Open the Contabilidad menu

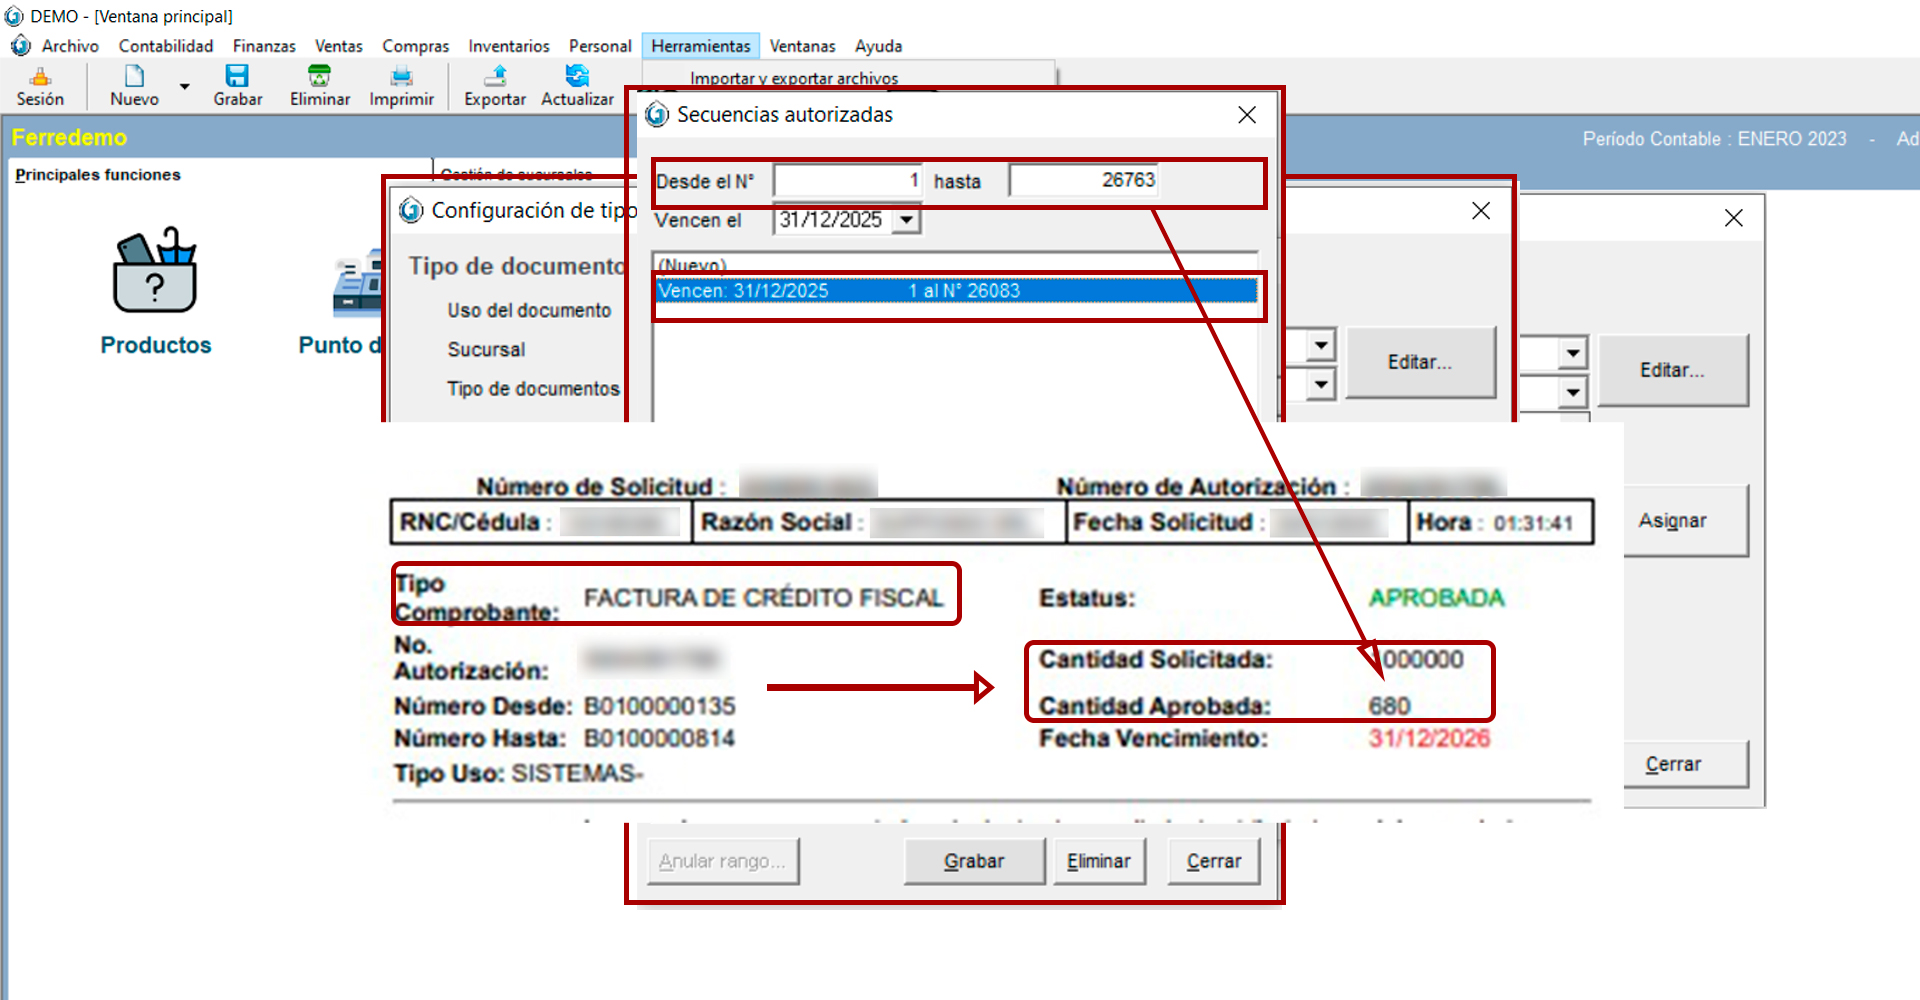[x=166, y=46]
